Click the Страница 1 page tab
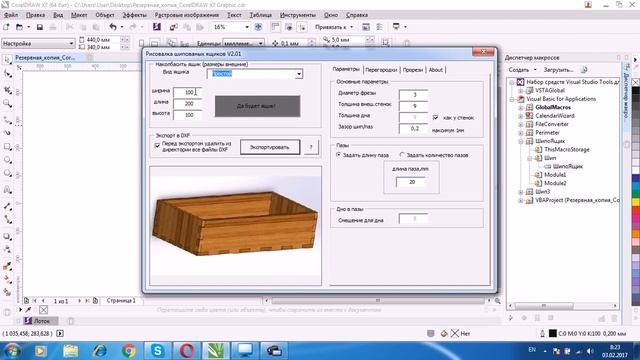The height and width of the screenshot is (360, 640). click(x=121, y=300)
